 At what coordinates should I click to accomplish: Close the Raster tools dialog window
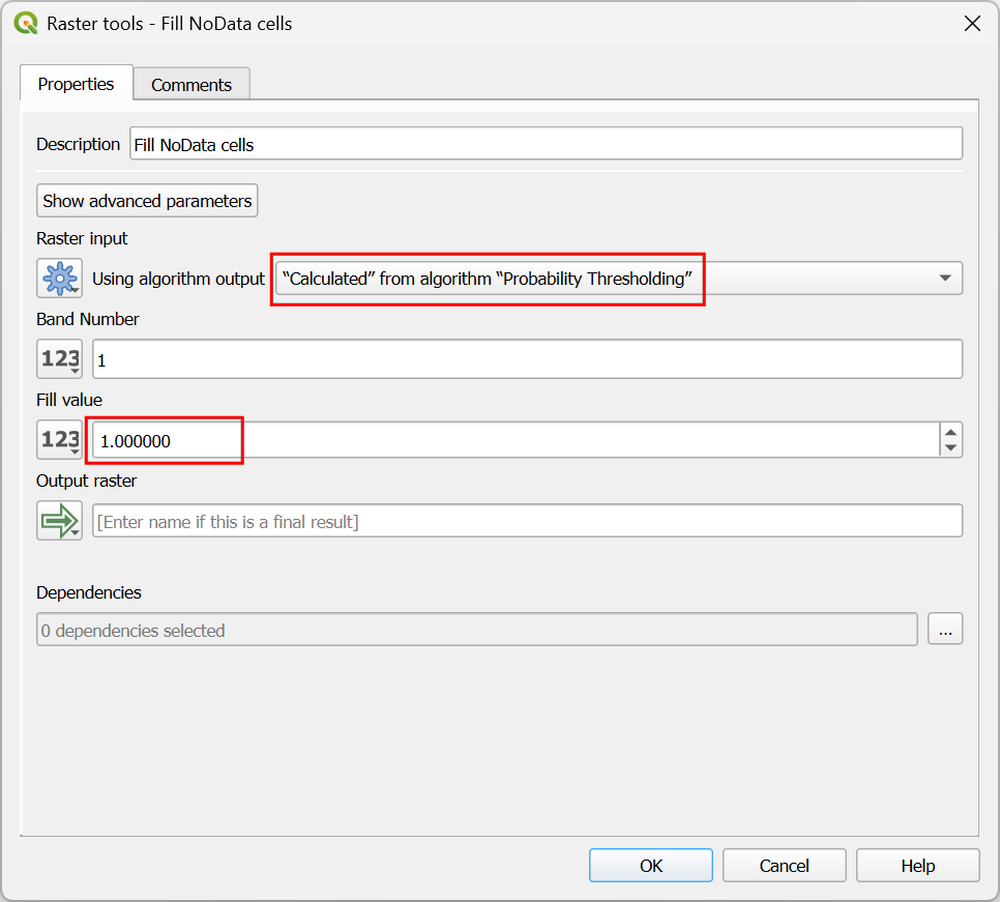tap(972, 24)
